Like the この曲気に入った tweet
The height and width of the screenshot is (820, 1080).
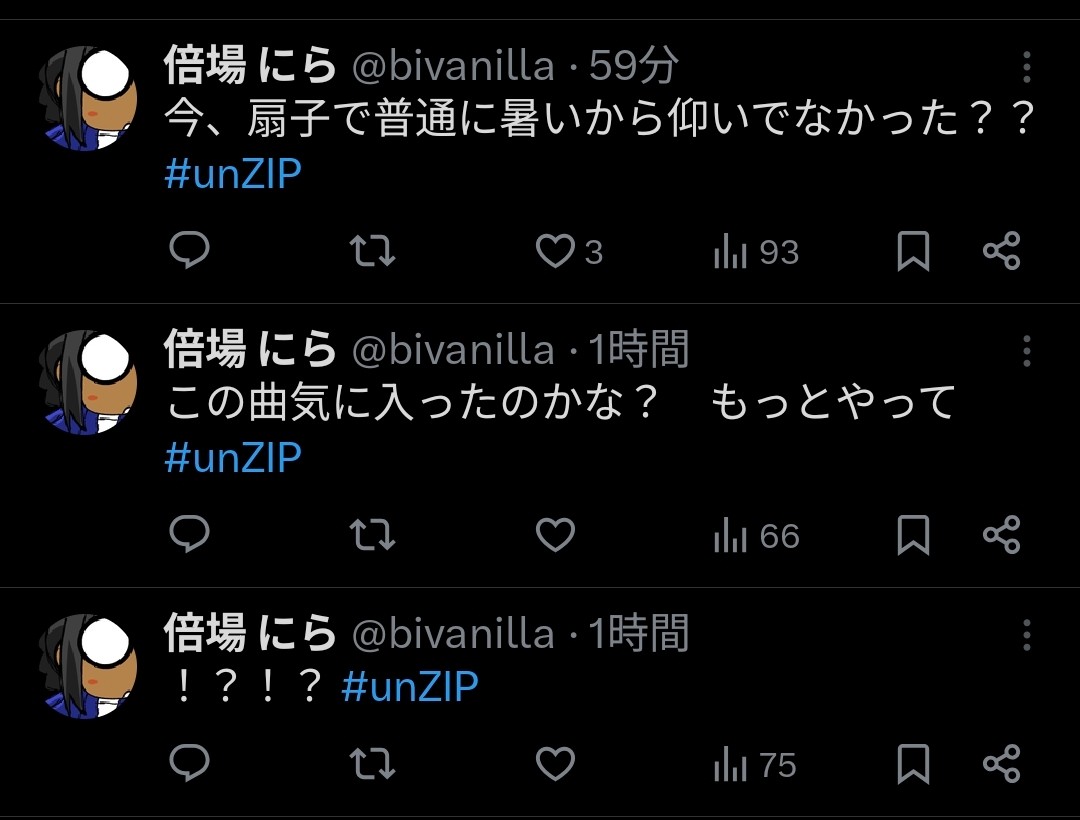(x=556, y=536)
